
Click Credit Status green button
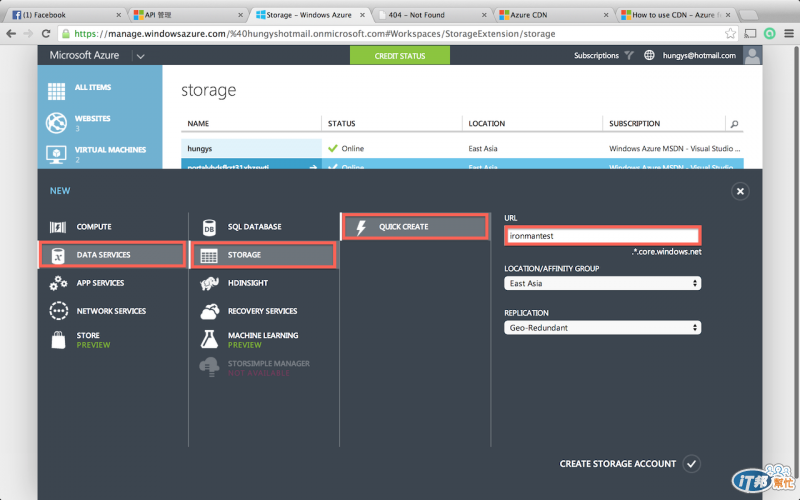[400, 56]
